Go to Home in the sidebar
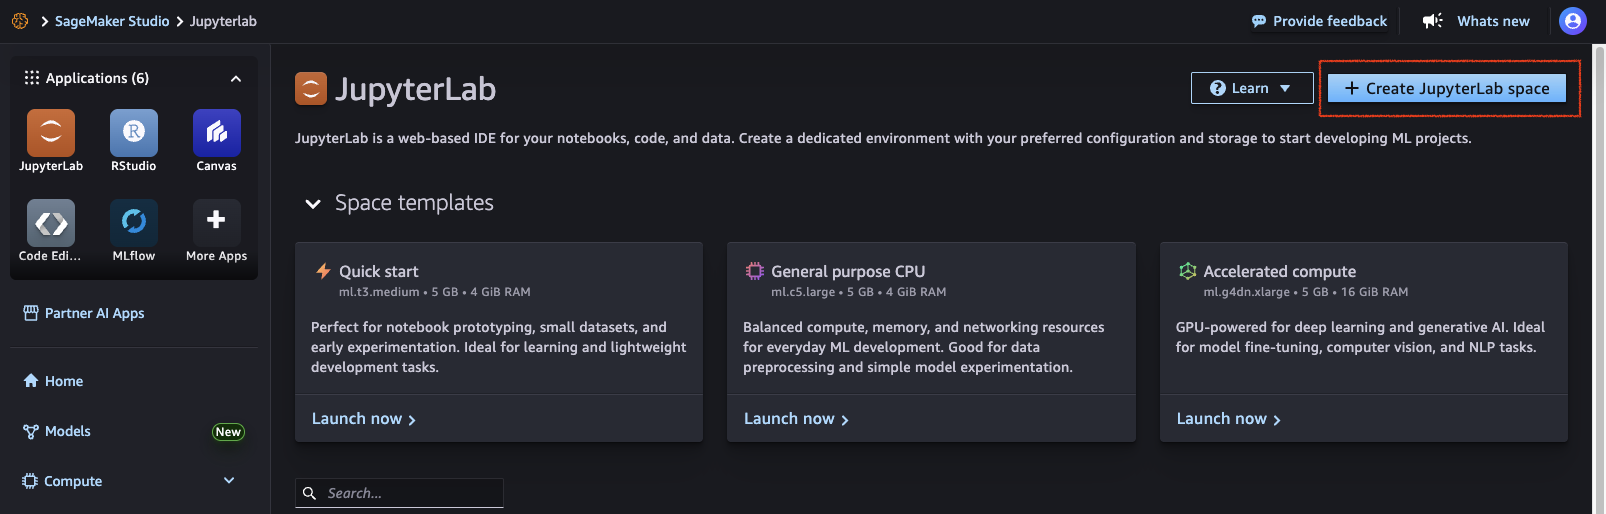The height and width of the screenshot is (514, 1606). click(53, 381)
